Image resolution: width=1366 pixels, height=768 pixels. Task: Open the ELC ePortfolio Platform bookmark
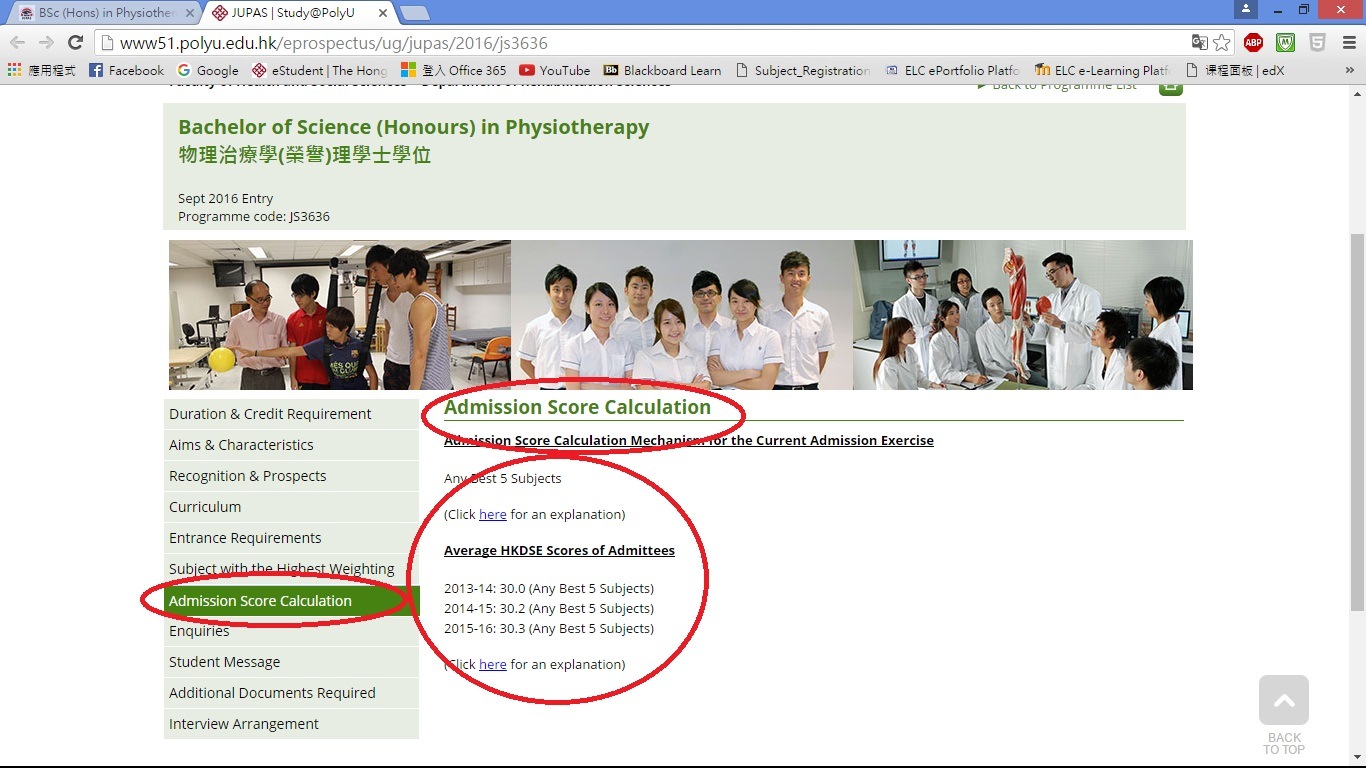click(951, 70)
